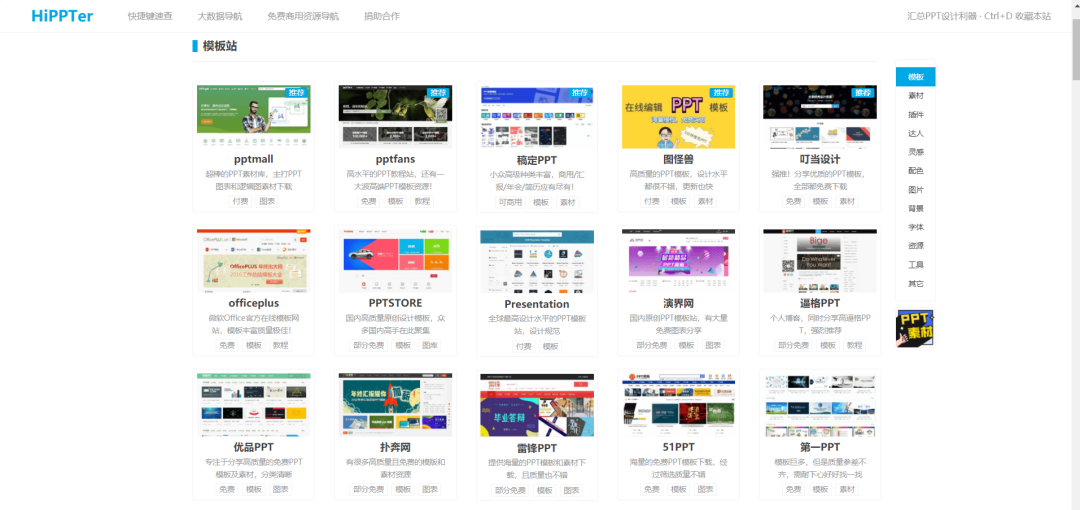Image resolution: width=1080 pixels, height=510 pixels.
Task: Open the 叮当设计 site thumbnail
Action: (820, 116)
